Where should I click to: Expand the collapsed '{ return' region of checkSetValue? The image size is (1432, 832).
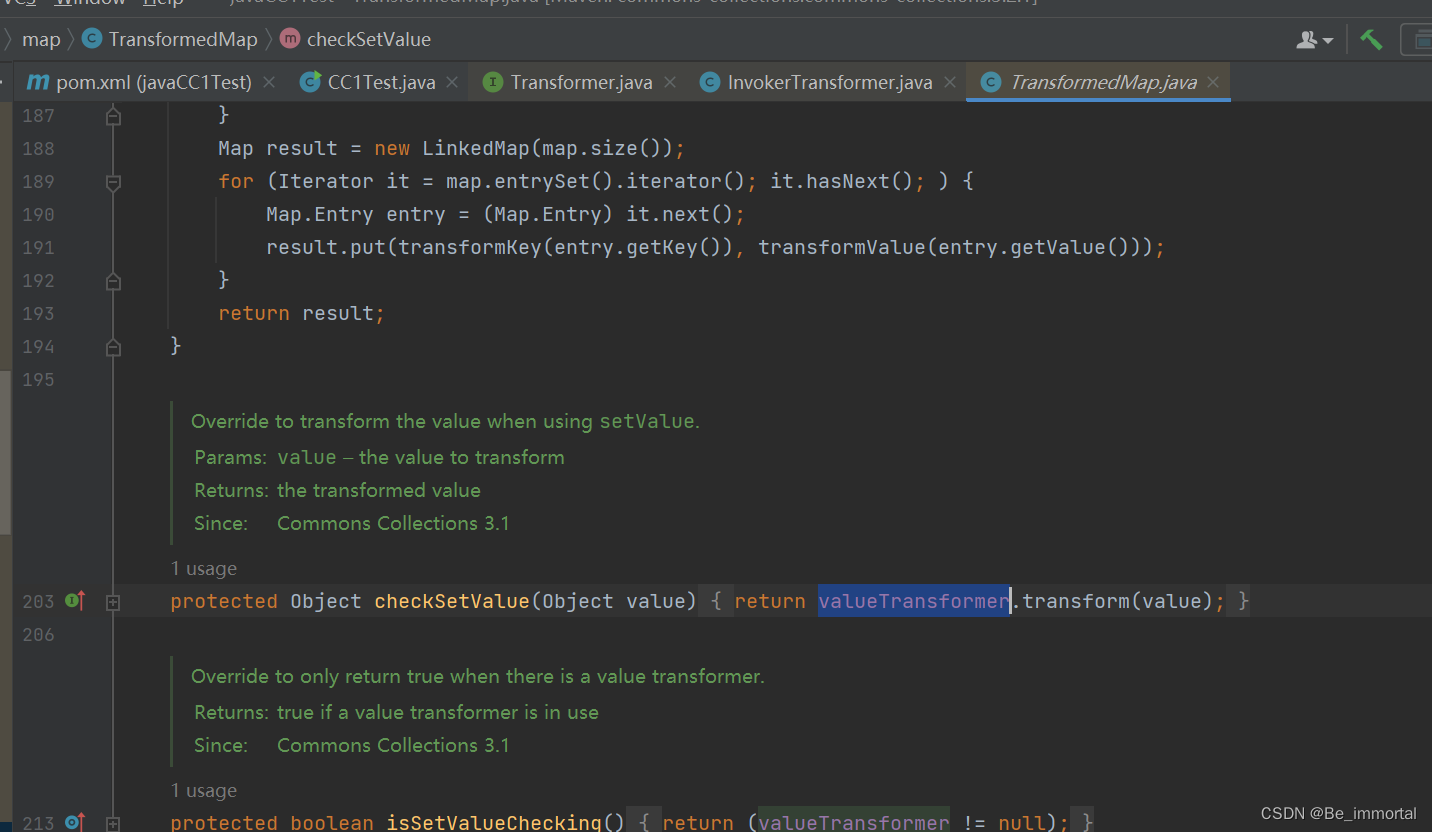tap(716, 601)
